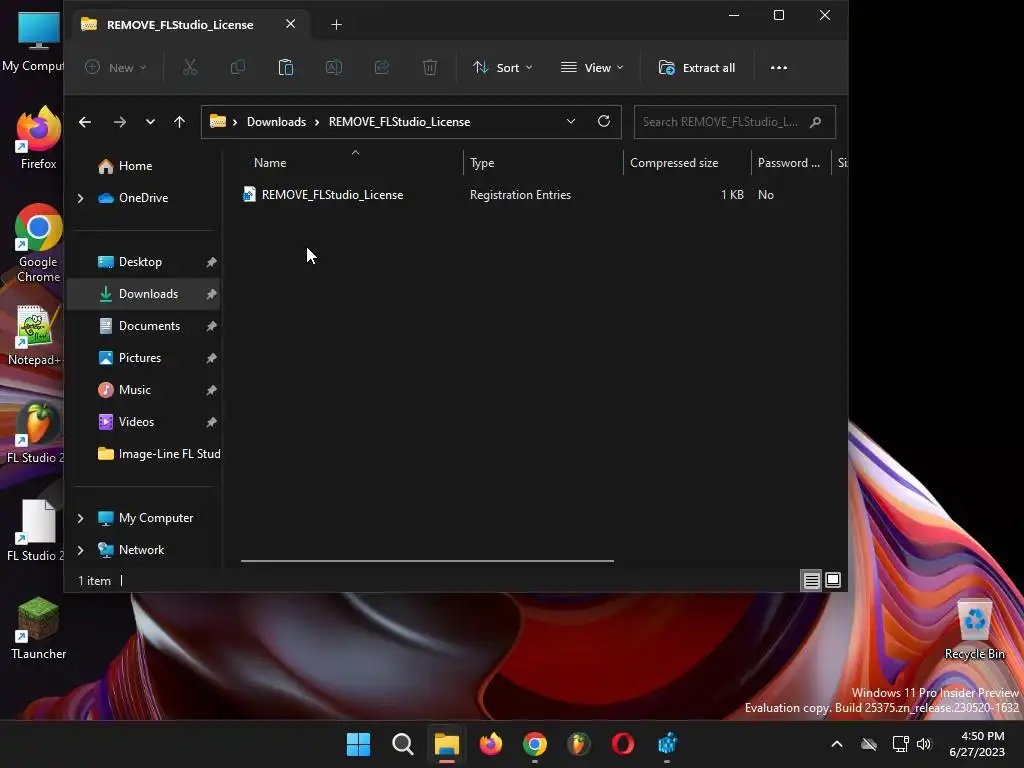
Task: Click the Delete trash icon in toolbar
Action: 430,67
